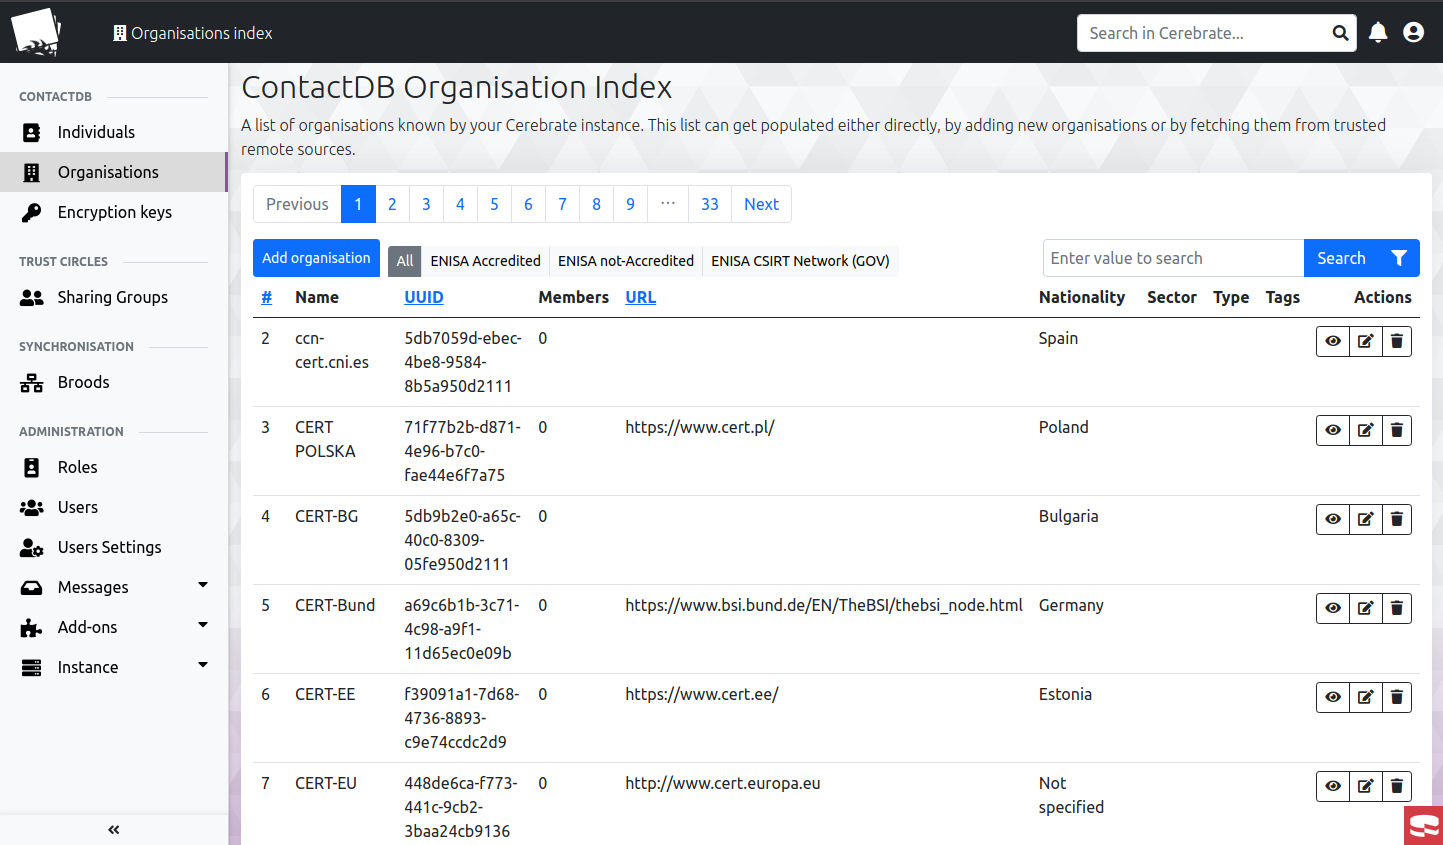Click the filter funnel icon beside Search
Screen dimensions: 1443x845
[x=1399, y=258]
